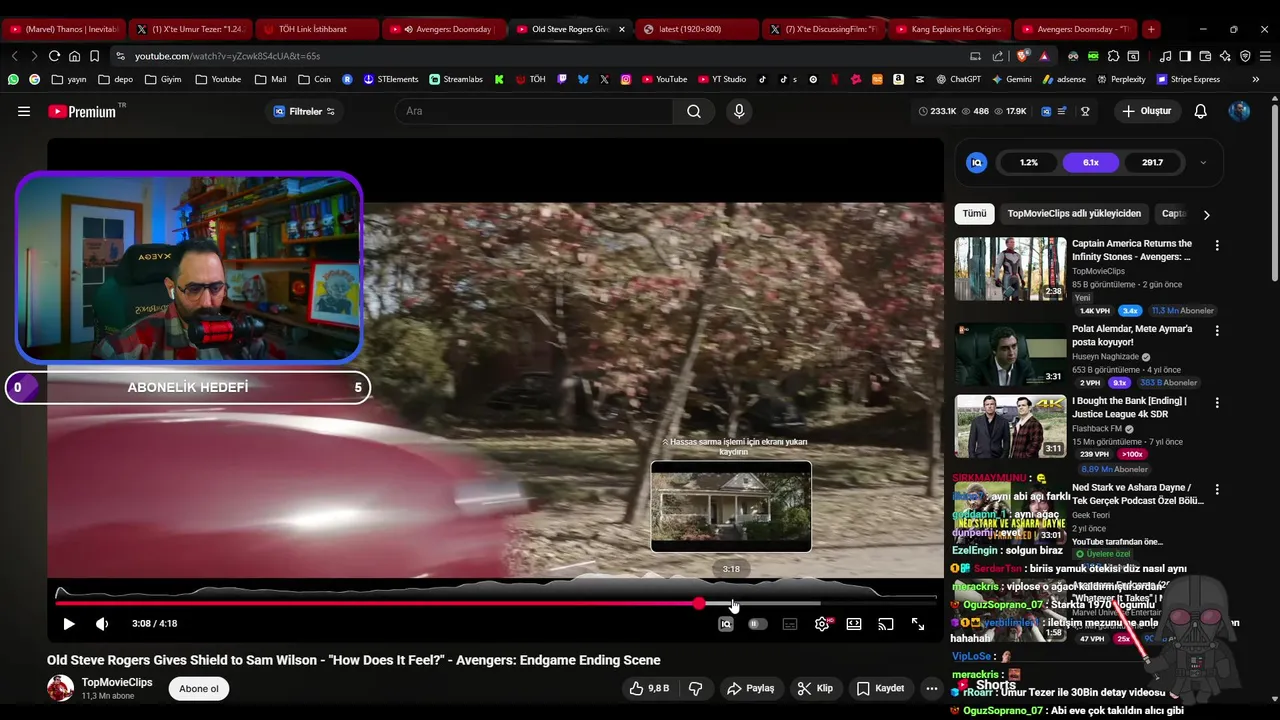Open the ChatGPT bookmark
This screenshot has width=1280, height=720.
[959, 79]
